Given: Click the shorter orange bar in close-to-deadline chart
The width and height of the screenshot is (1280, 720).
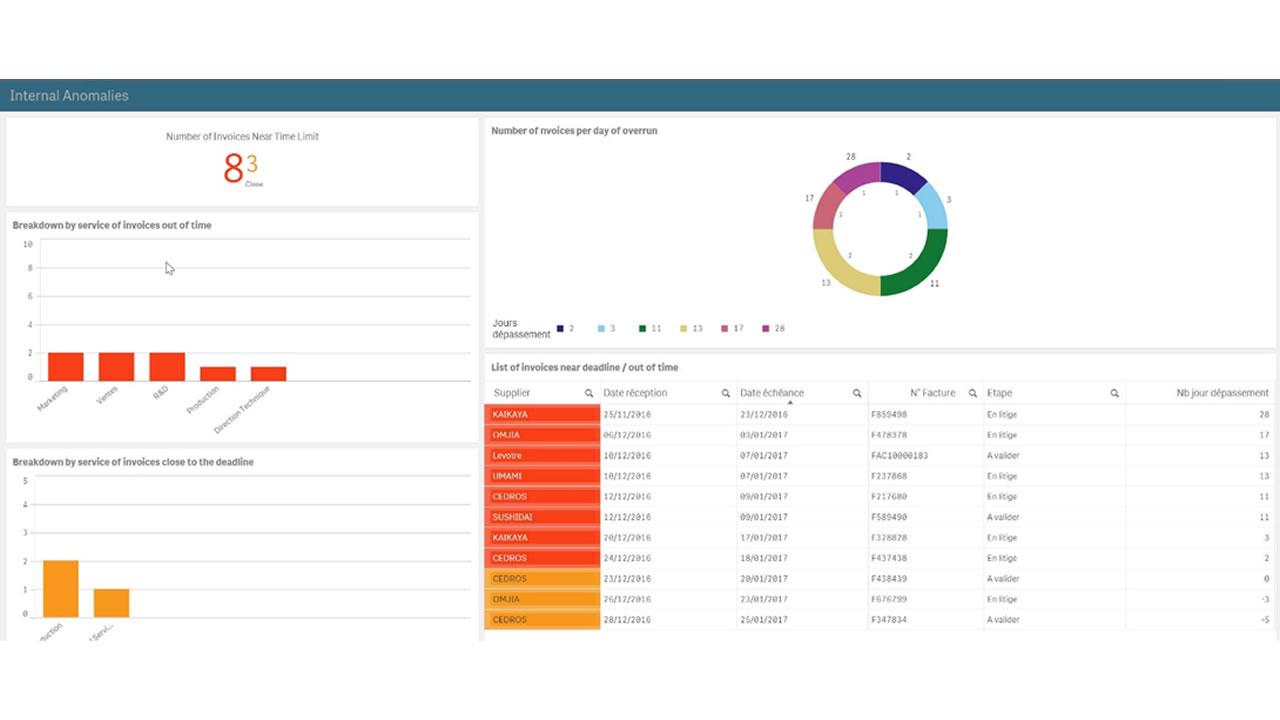Looking at the screenshot, I should click(111, 603).
